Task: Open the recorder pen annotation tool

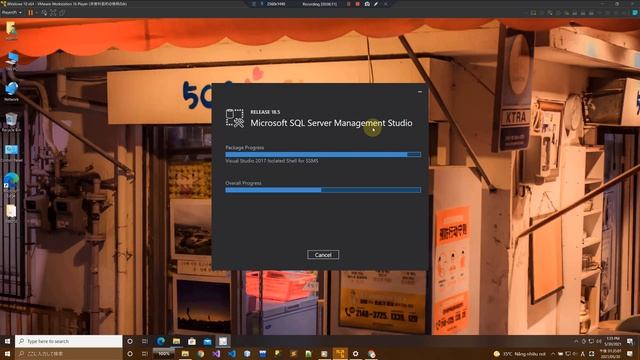Action: point(376,4)
